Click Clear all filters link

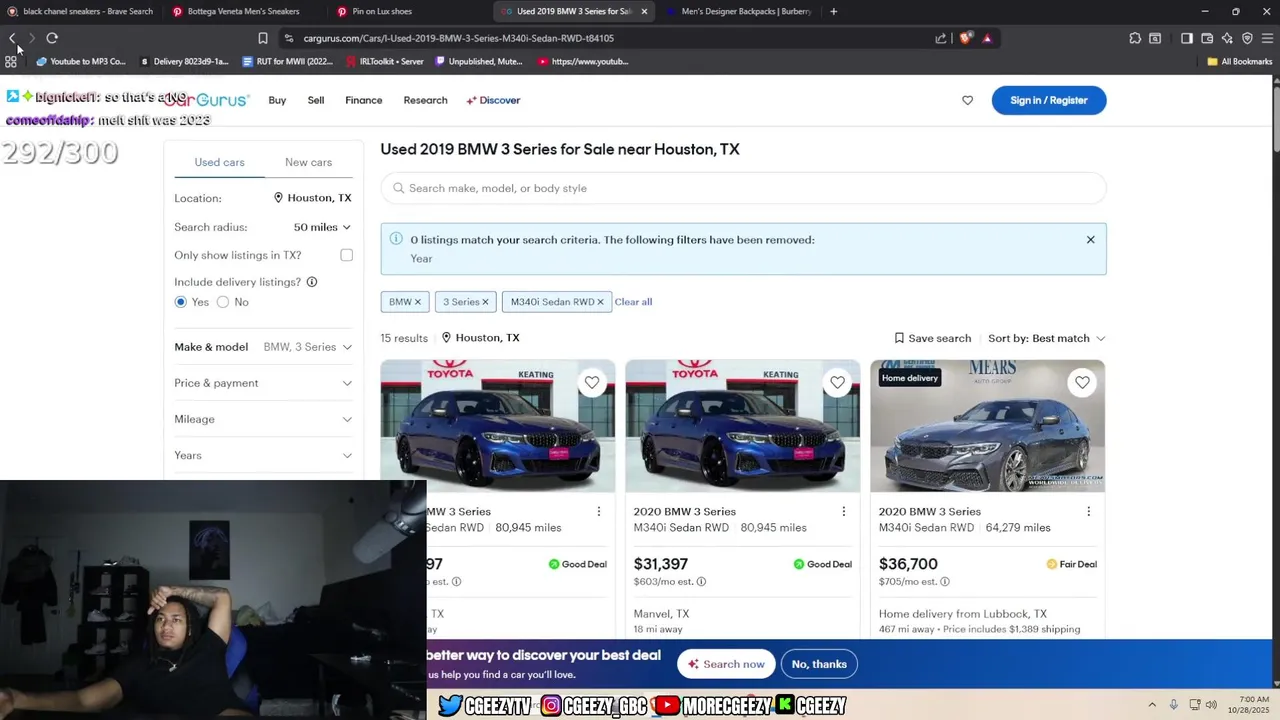tap(633, 302)
